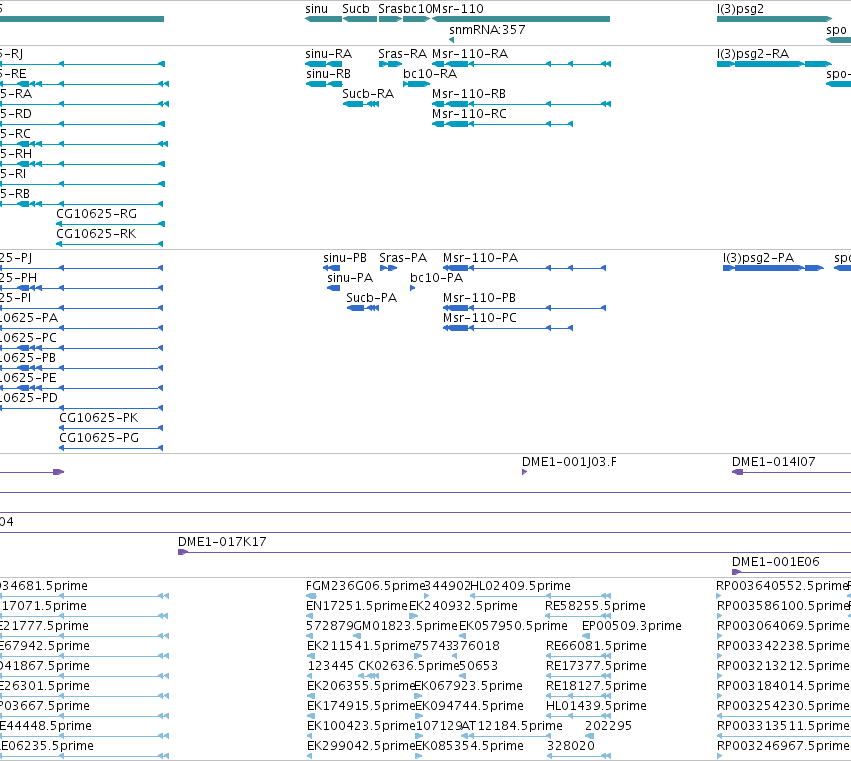Click the DME1-001E06 clone label
This screenshot has height=761, width=851.
pyautogui.click(x=776, y=562)
